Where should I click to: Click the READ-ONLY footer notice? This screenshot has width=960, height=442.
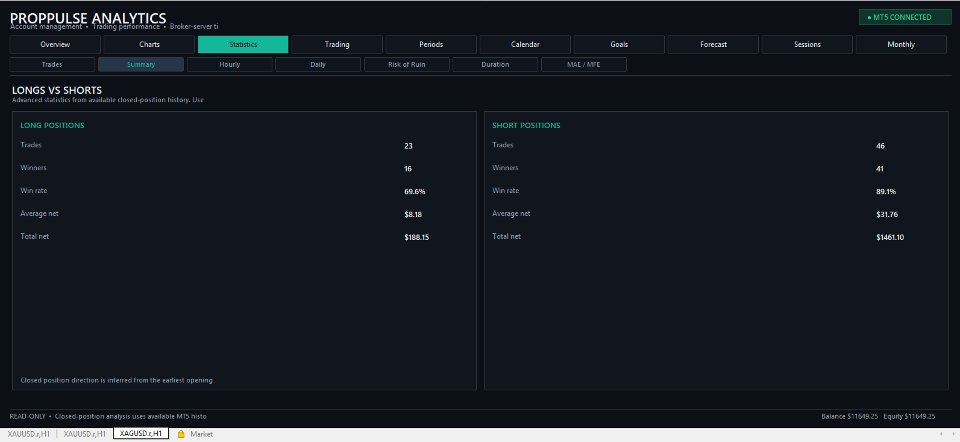point(108,416)
